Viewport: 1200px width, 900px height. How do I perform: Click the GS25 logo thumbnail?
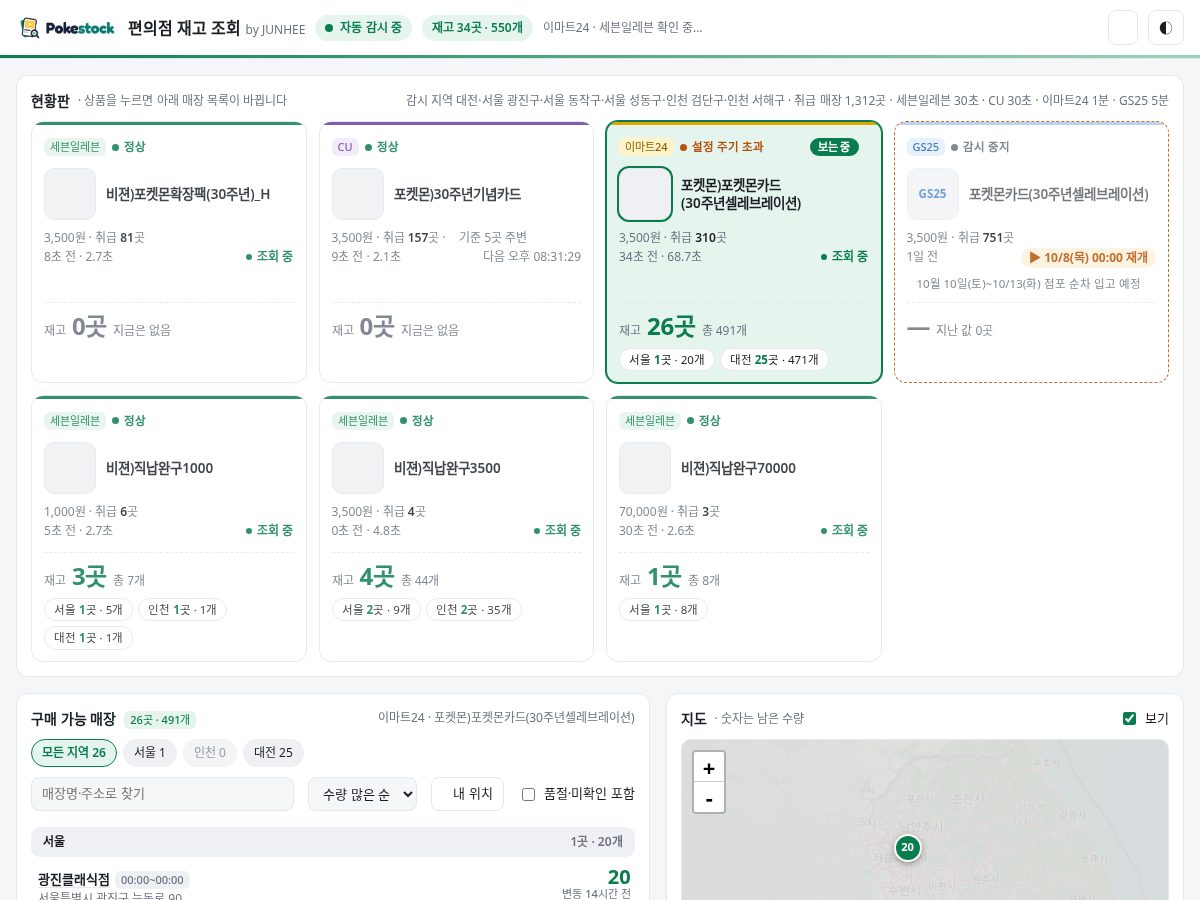933,194
